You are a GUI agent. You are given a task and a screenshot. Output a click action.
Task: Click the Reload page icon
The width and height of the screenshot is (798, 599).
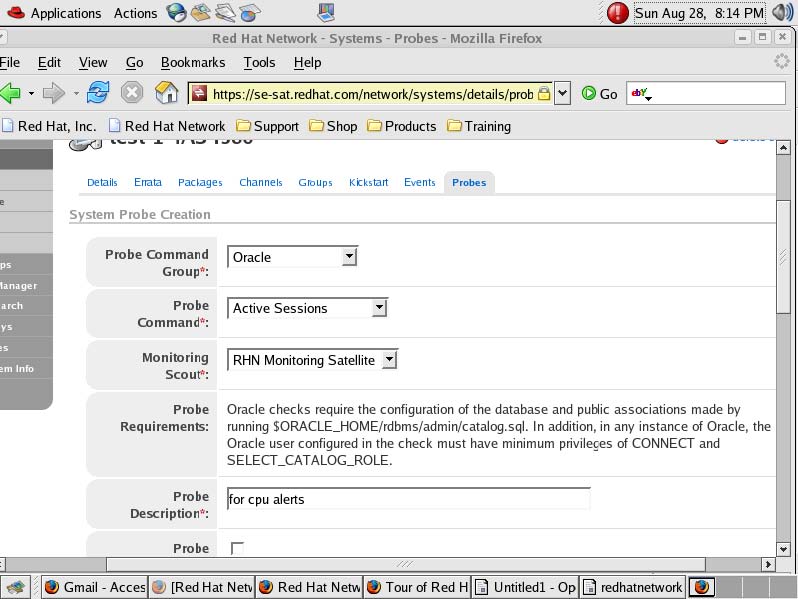coord(98,93)
